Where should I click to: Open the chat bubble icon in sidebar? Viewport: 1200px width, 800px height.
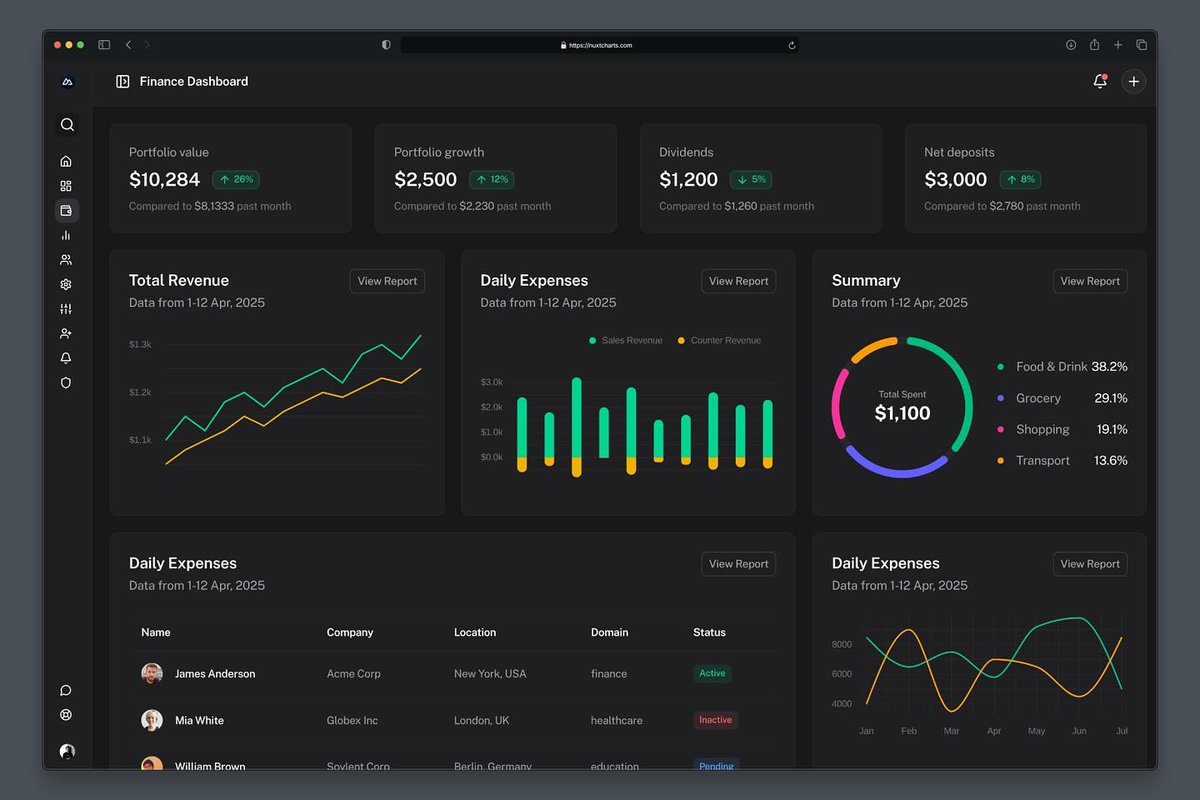click(x=66, y=690)
